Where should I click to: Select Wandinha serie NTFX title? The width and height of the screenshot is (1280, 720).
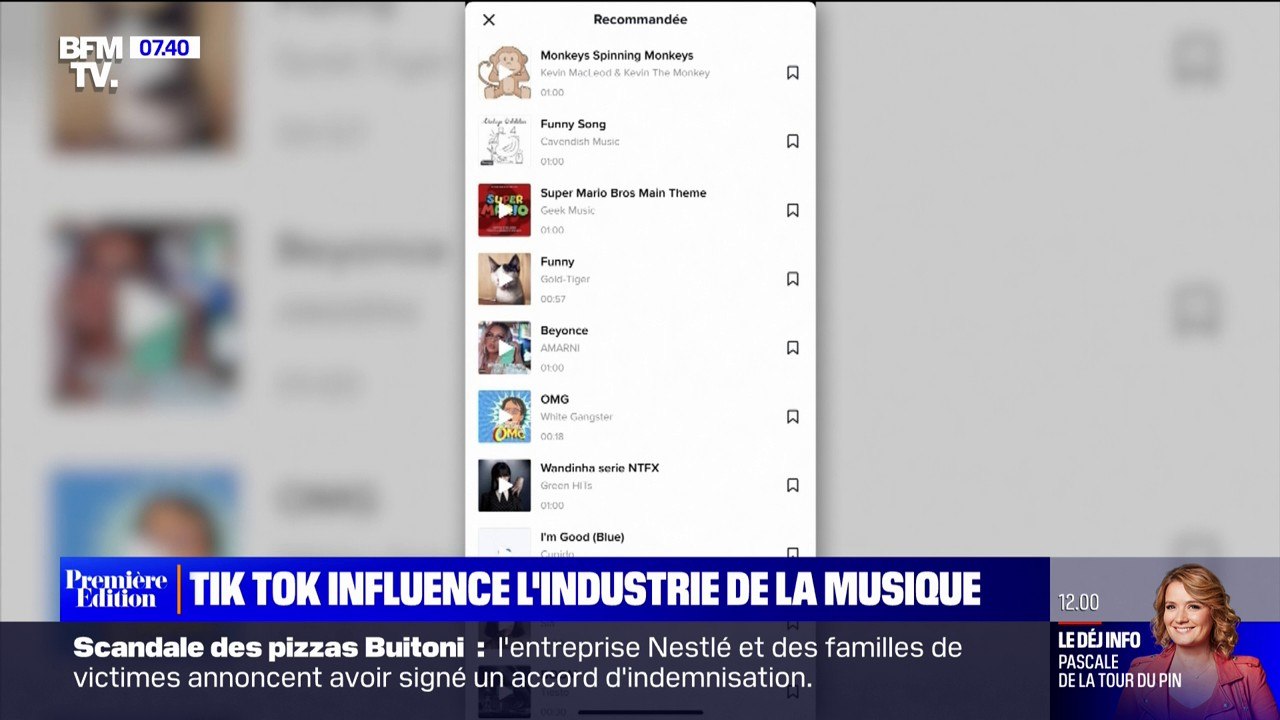600,468
